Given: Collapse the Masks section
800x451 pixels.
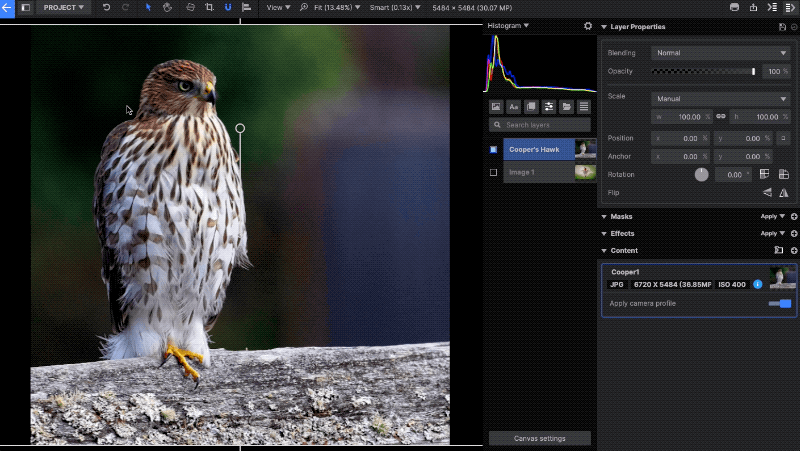Looking at the screenshot, I should [604, 216].
